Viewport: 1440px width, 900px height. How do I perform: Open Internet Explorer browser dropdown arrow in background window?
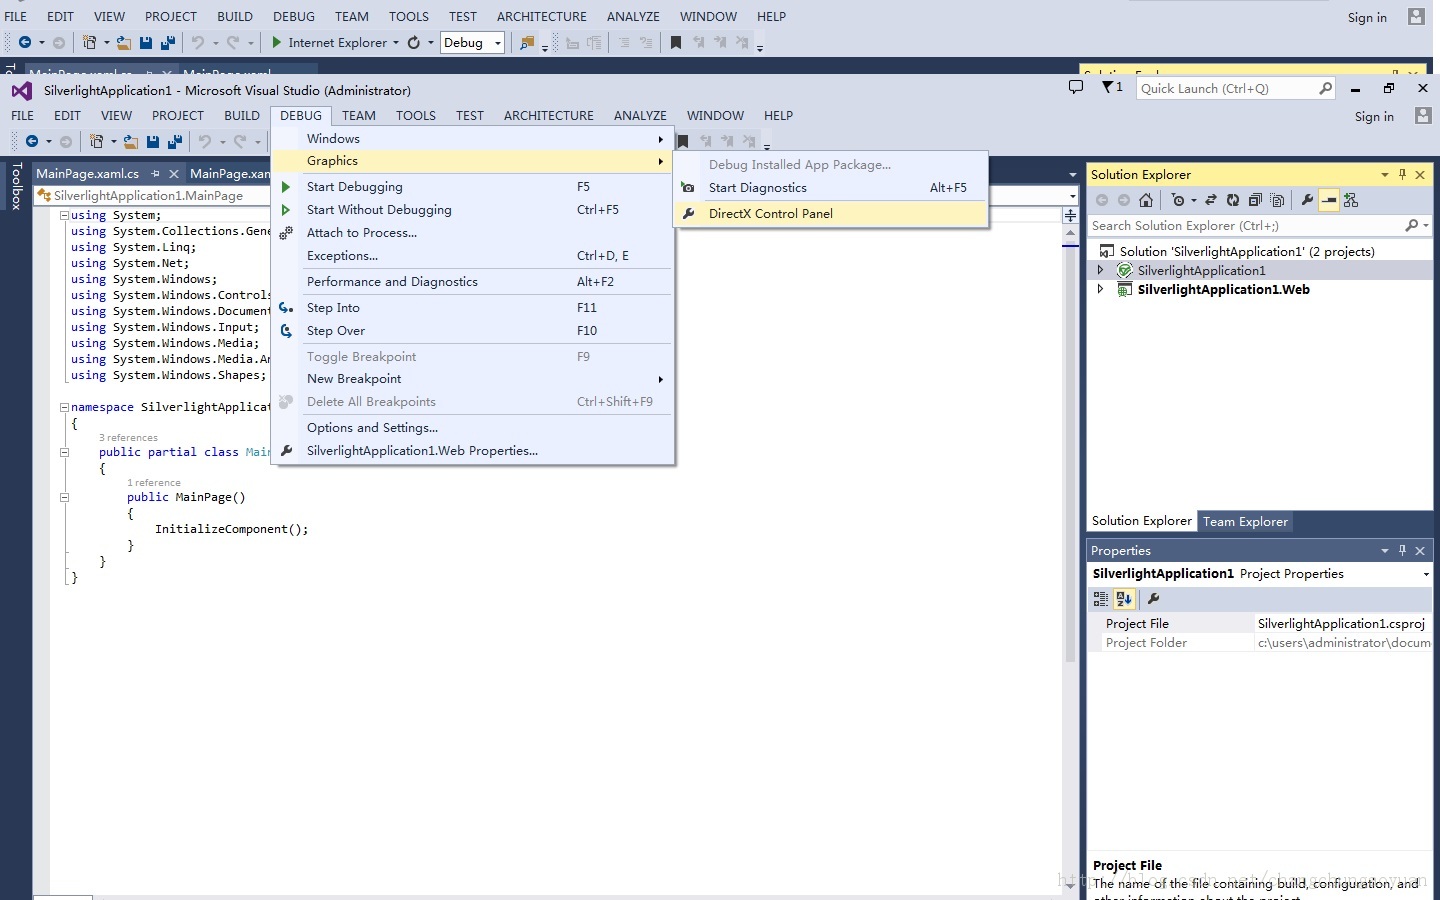(396, 42)
